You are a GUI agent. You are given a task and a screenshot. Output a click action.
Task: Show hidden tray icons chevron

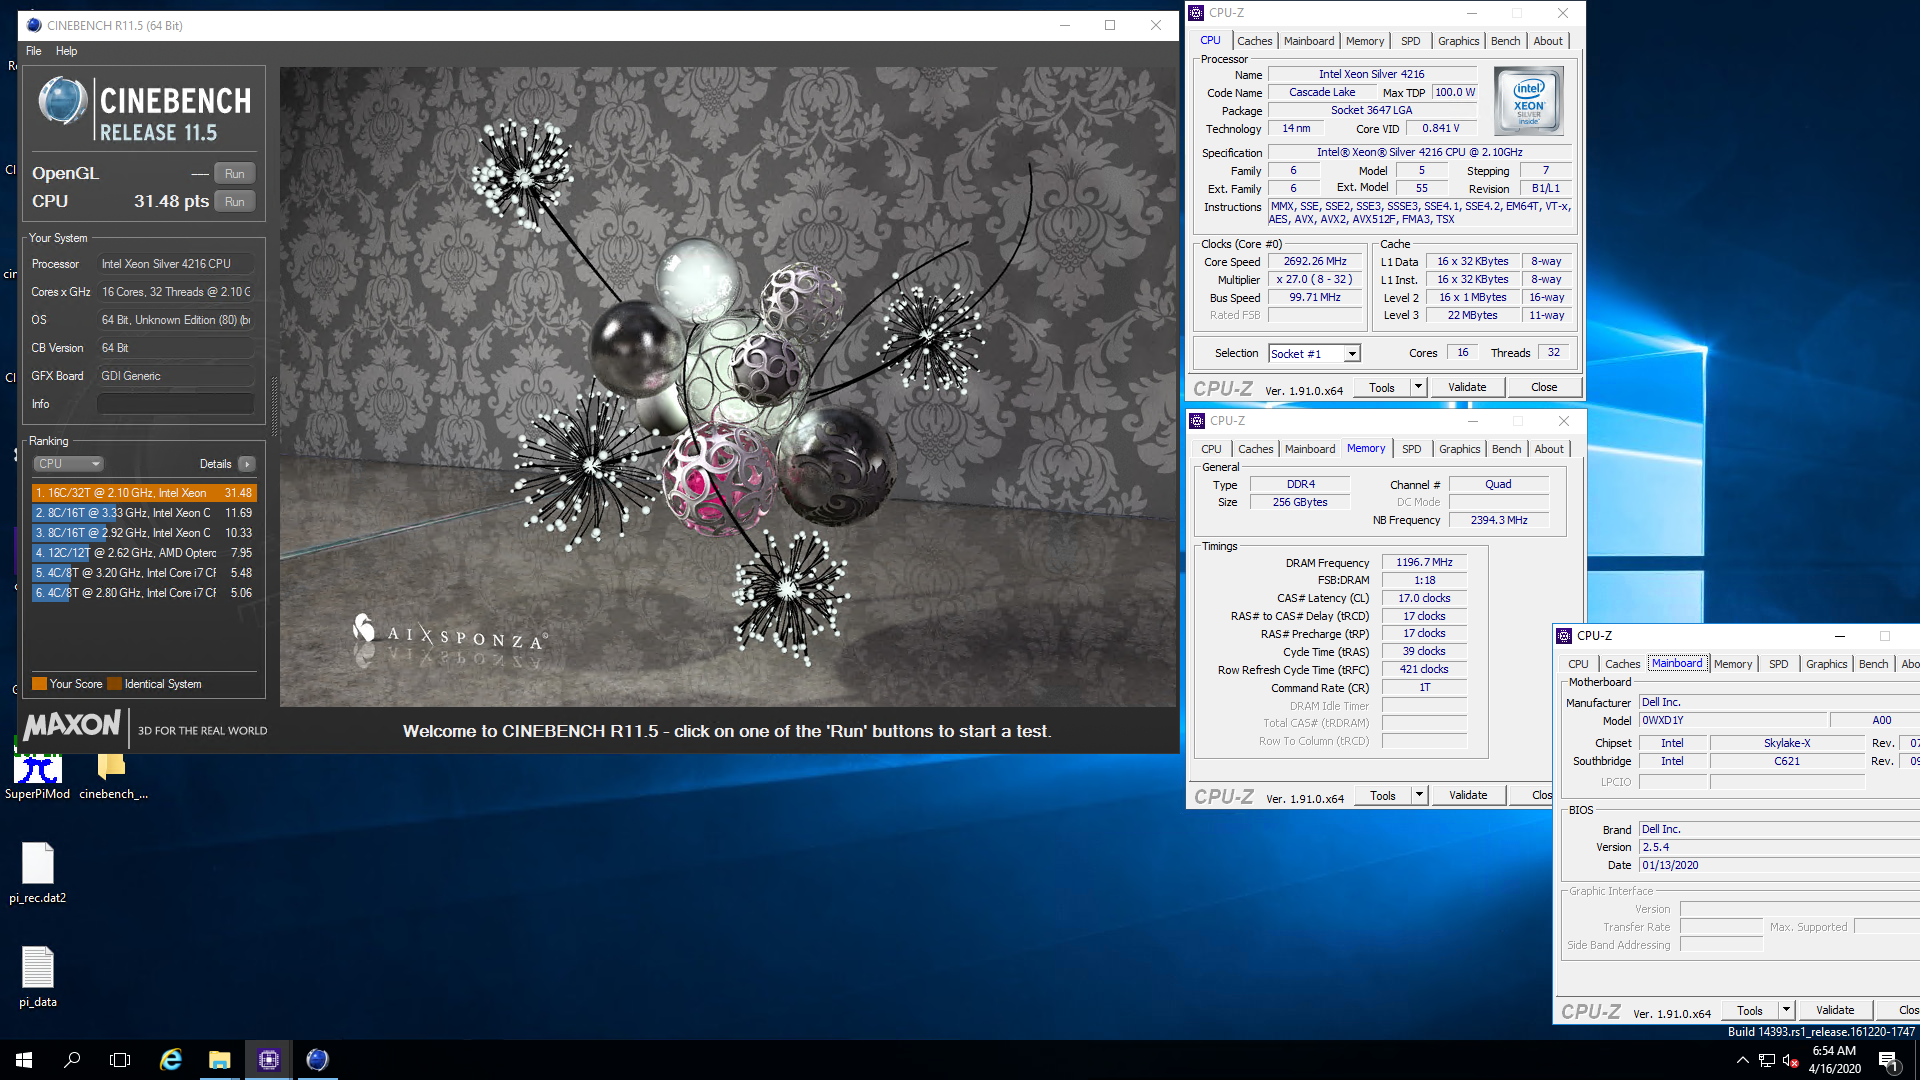click(1742, 1061)
